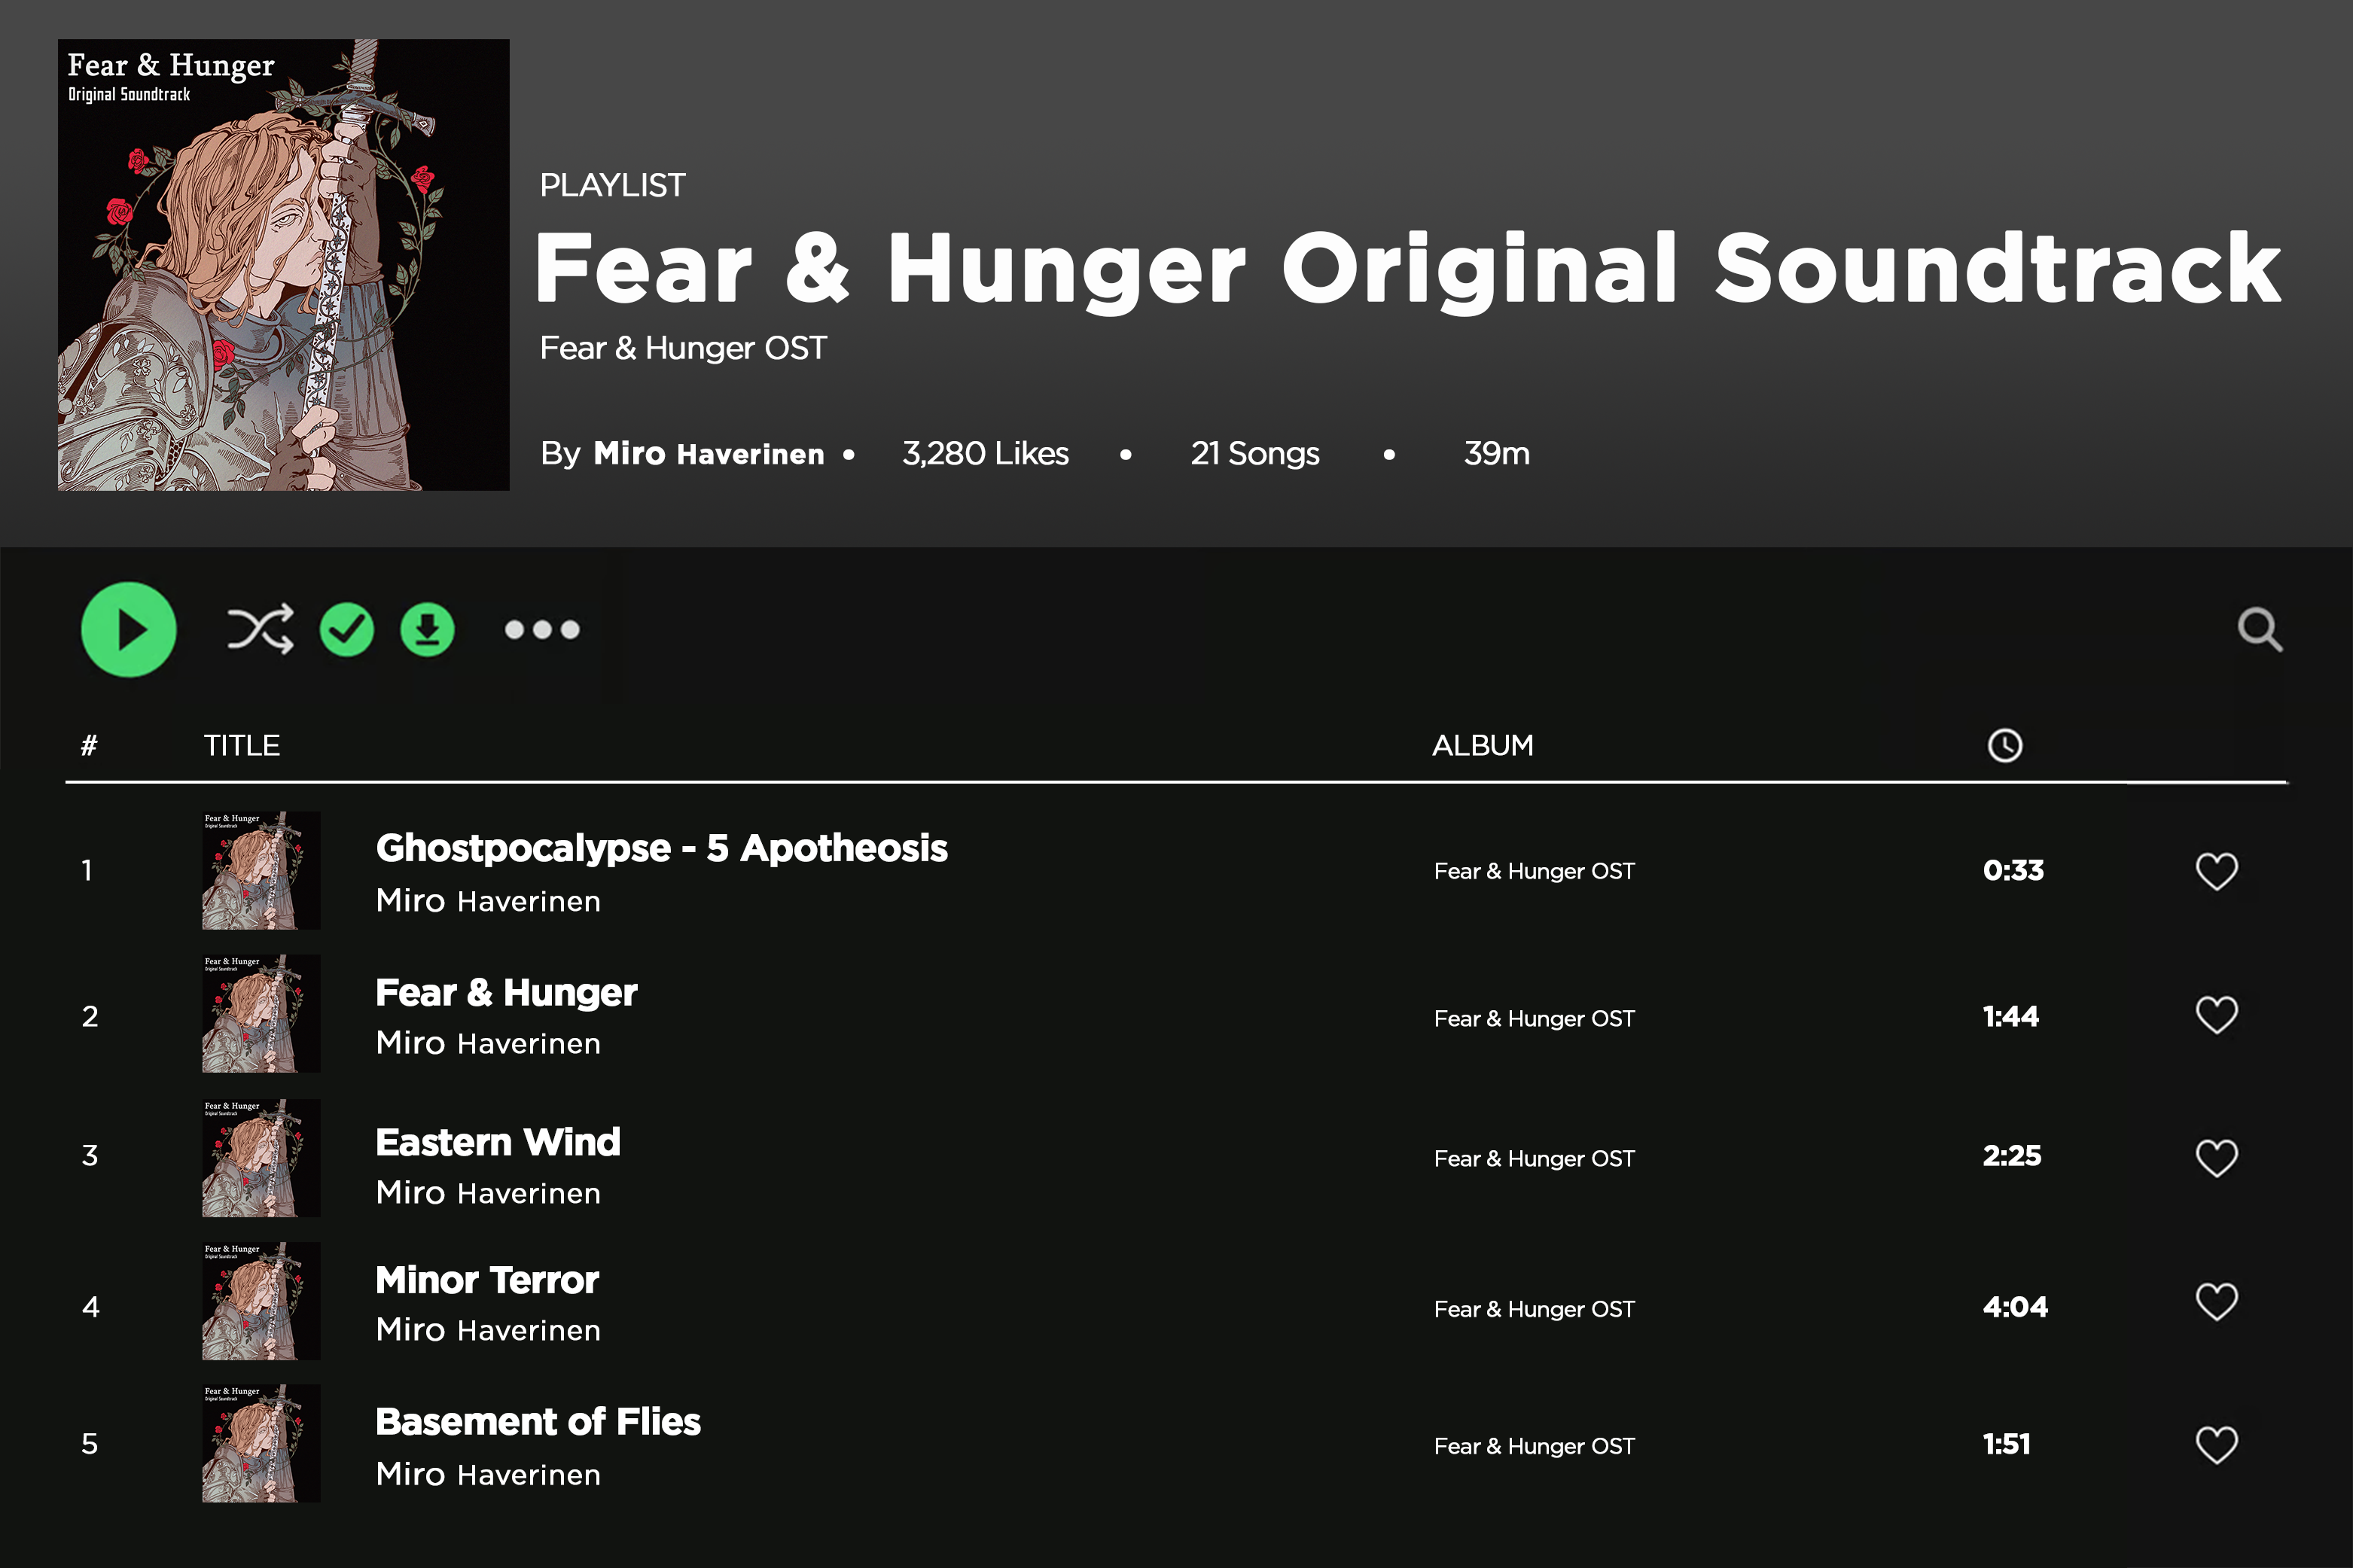Viewport: 2353px width, 1568px height.
Task: Open the three-dot more options menu
Action: click(542, 630)
